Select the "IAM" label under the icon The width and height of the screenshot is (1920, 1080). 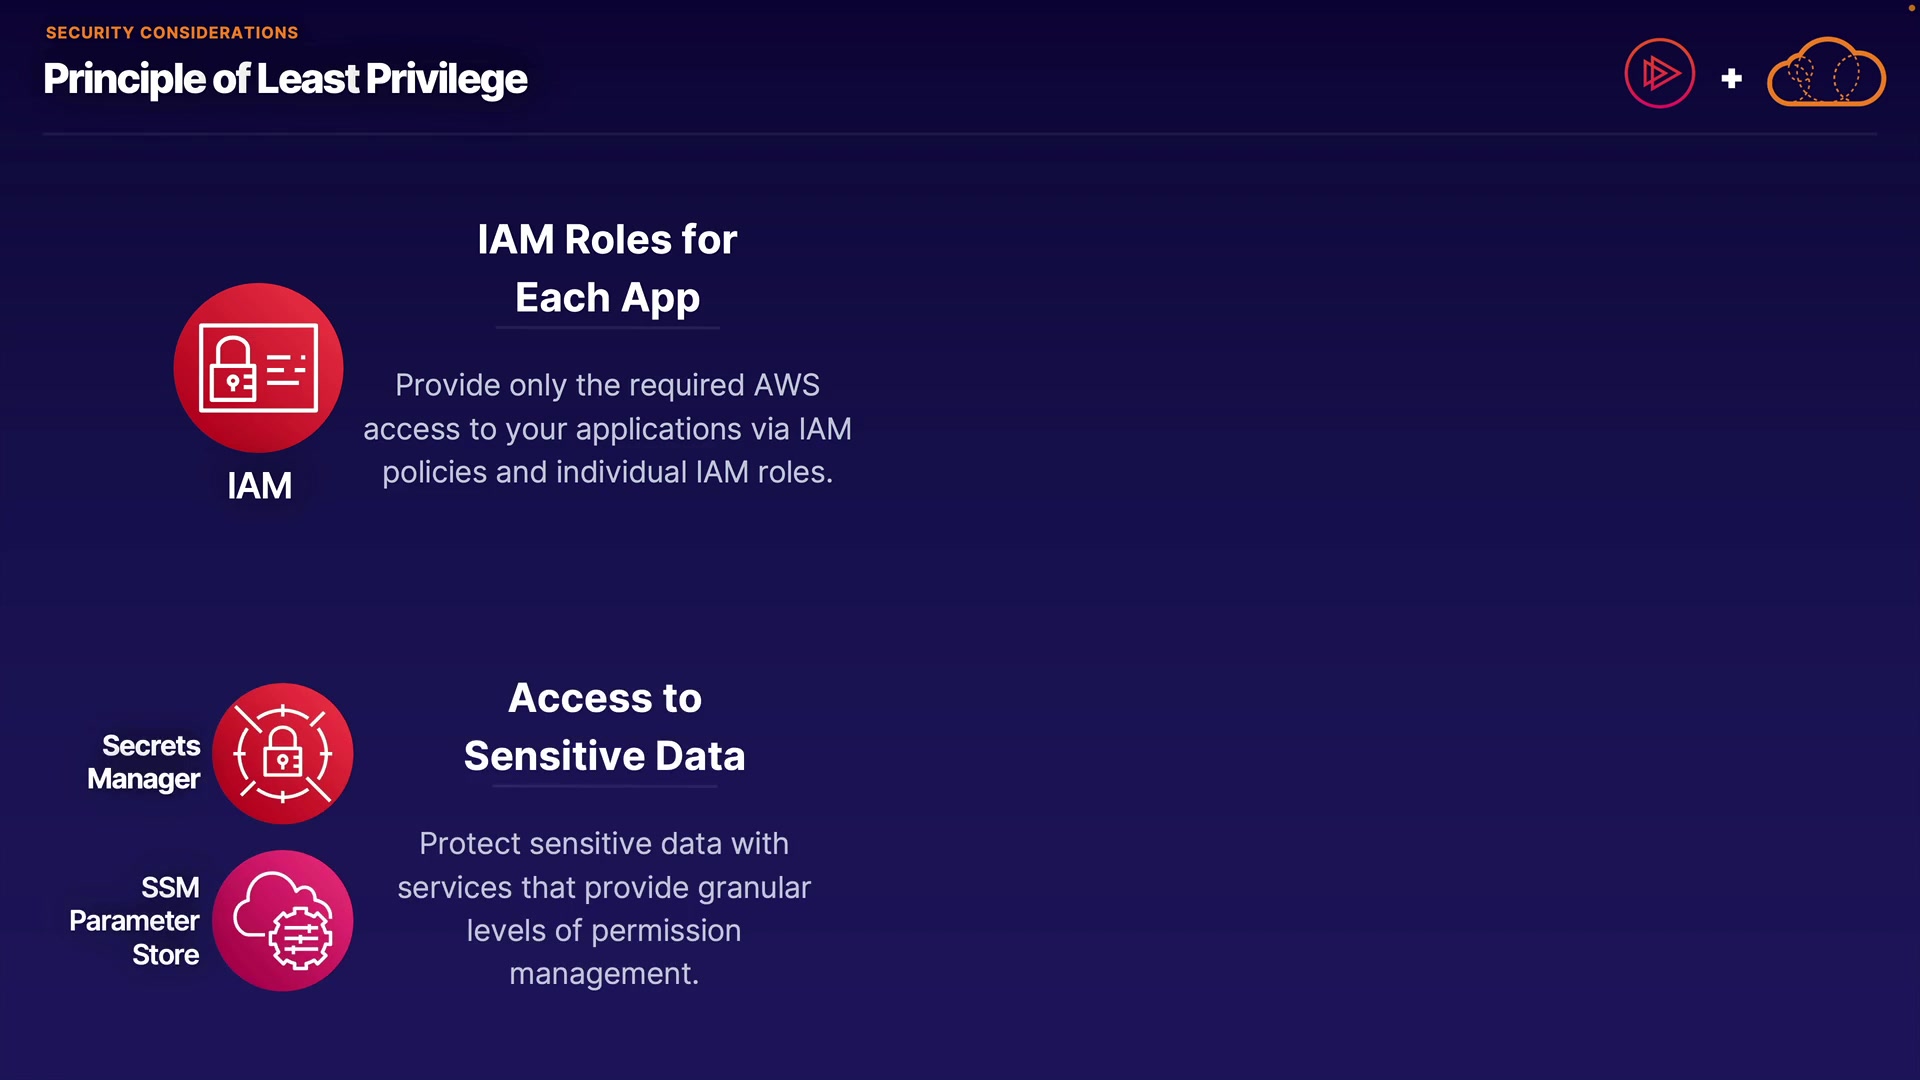click(259, 486)
